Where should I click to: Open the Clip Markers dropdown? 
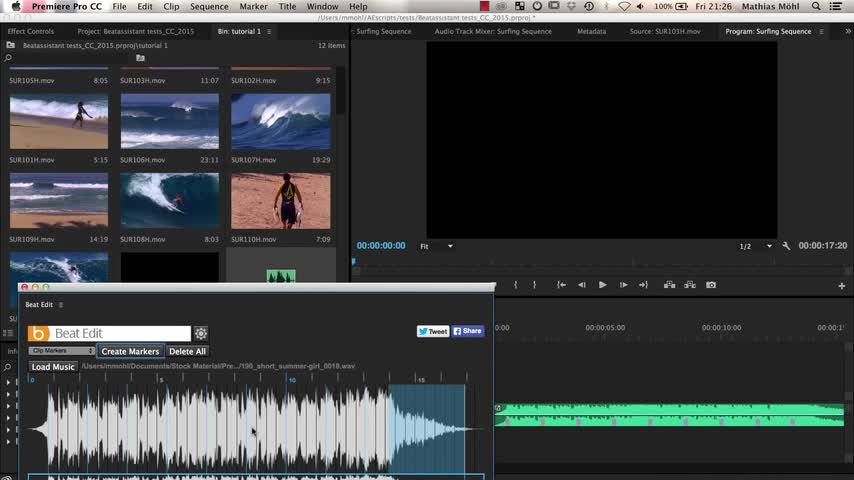tap(61, 351)
